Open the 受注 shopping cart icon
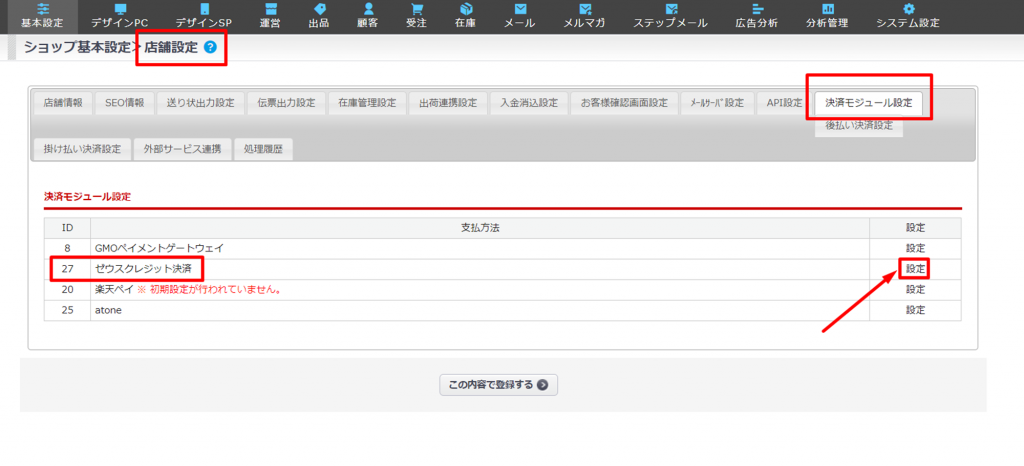The width and height of the screenshot is (1024, 466). (x=417, y=9)
